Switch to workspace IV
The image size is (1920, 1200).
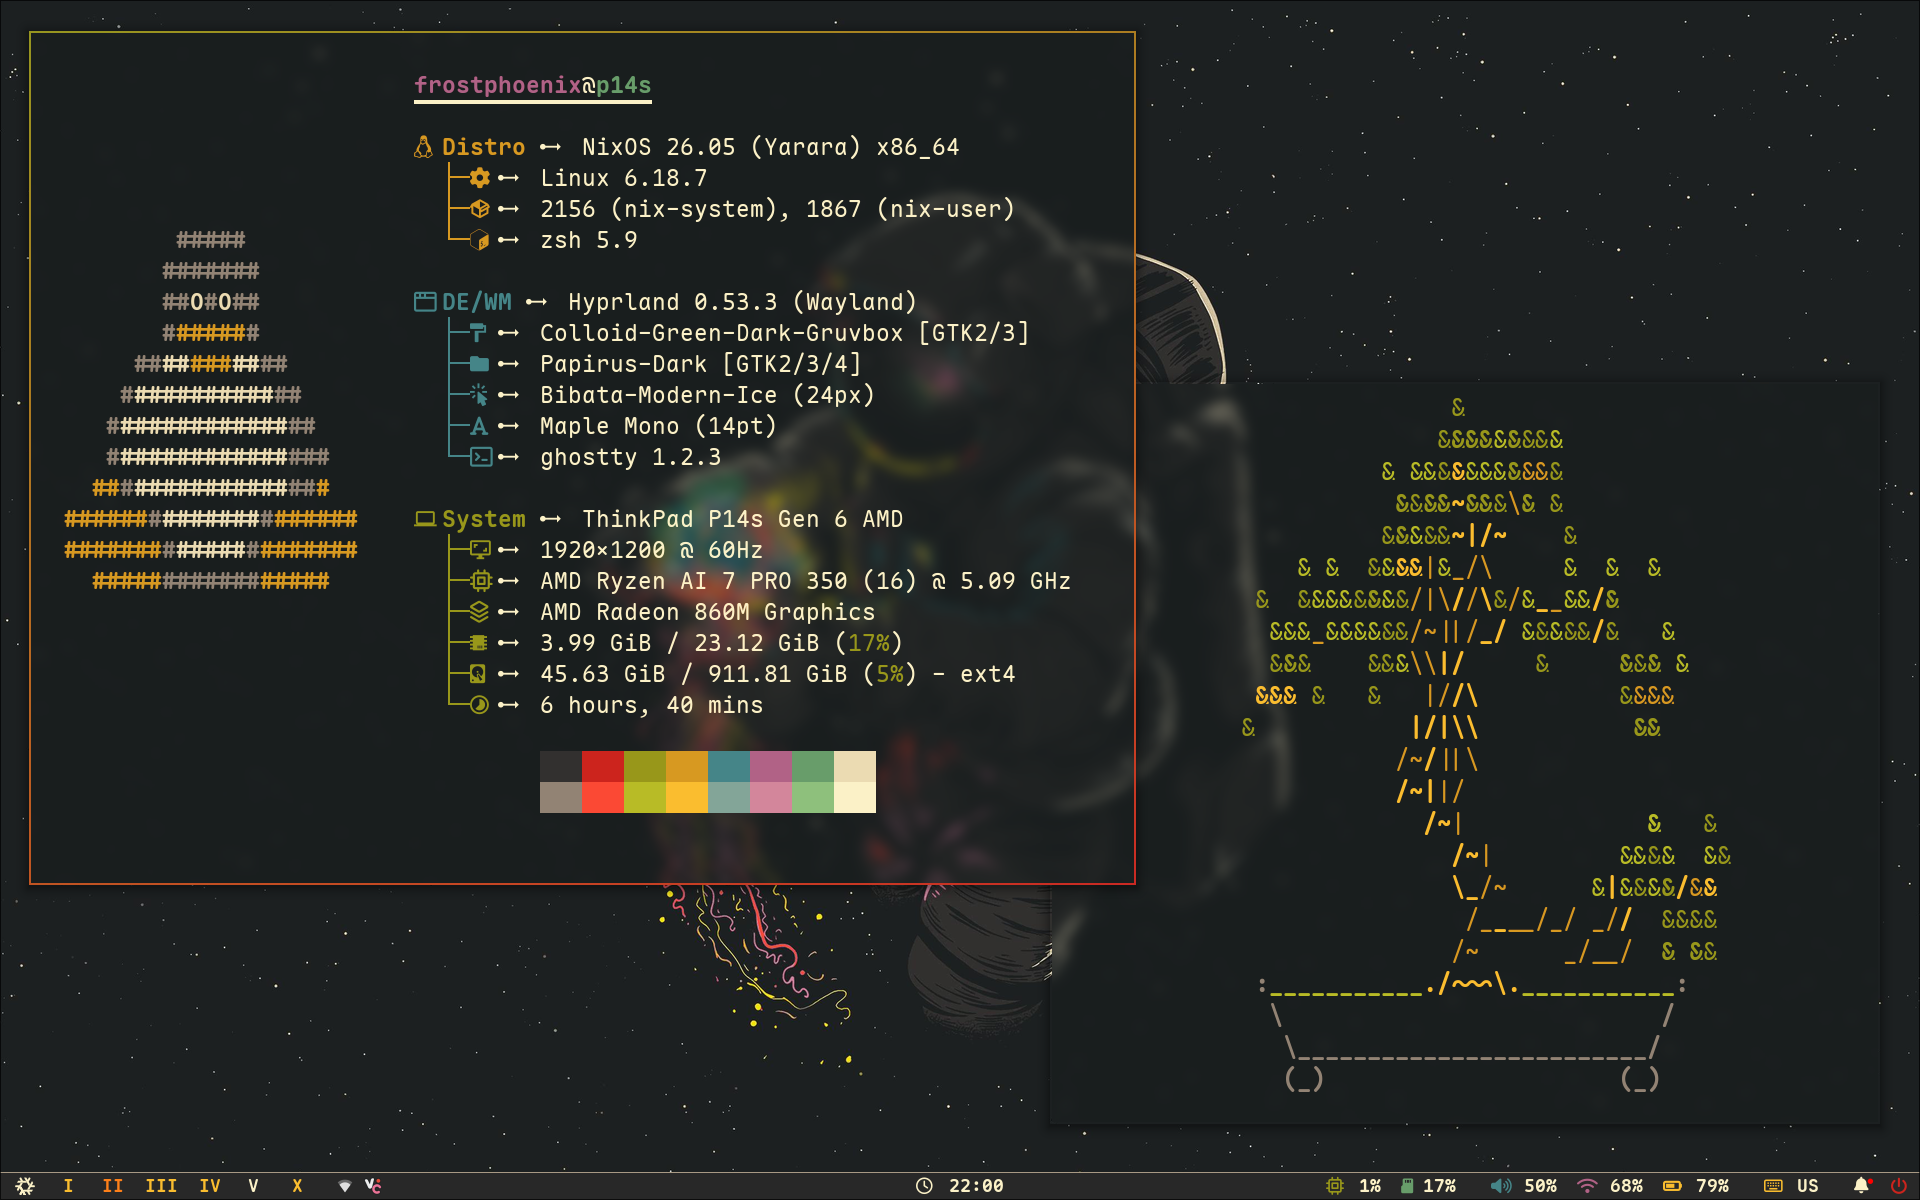(210, 1186)
